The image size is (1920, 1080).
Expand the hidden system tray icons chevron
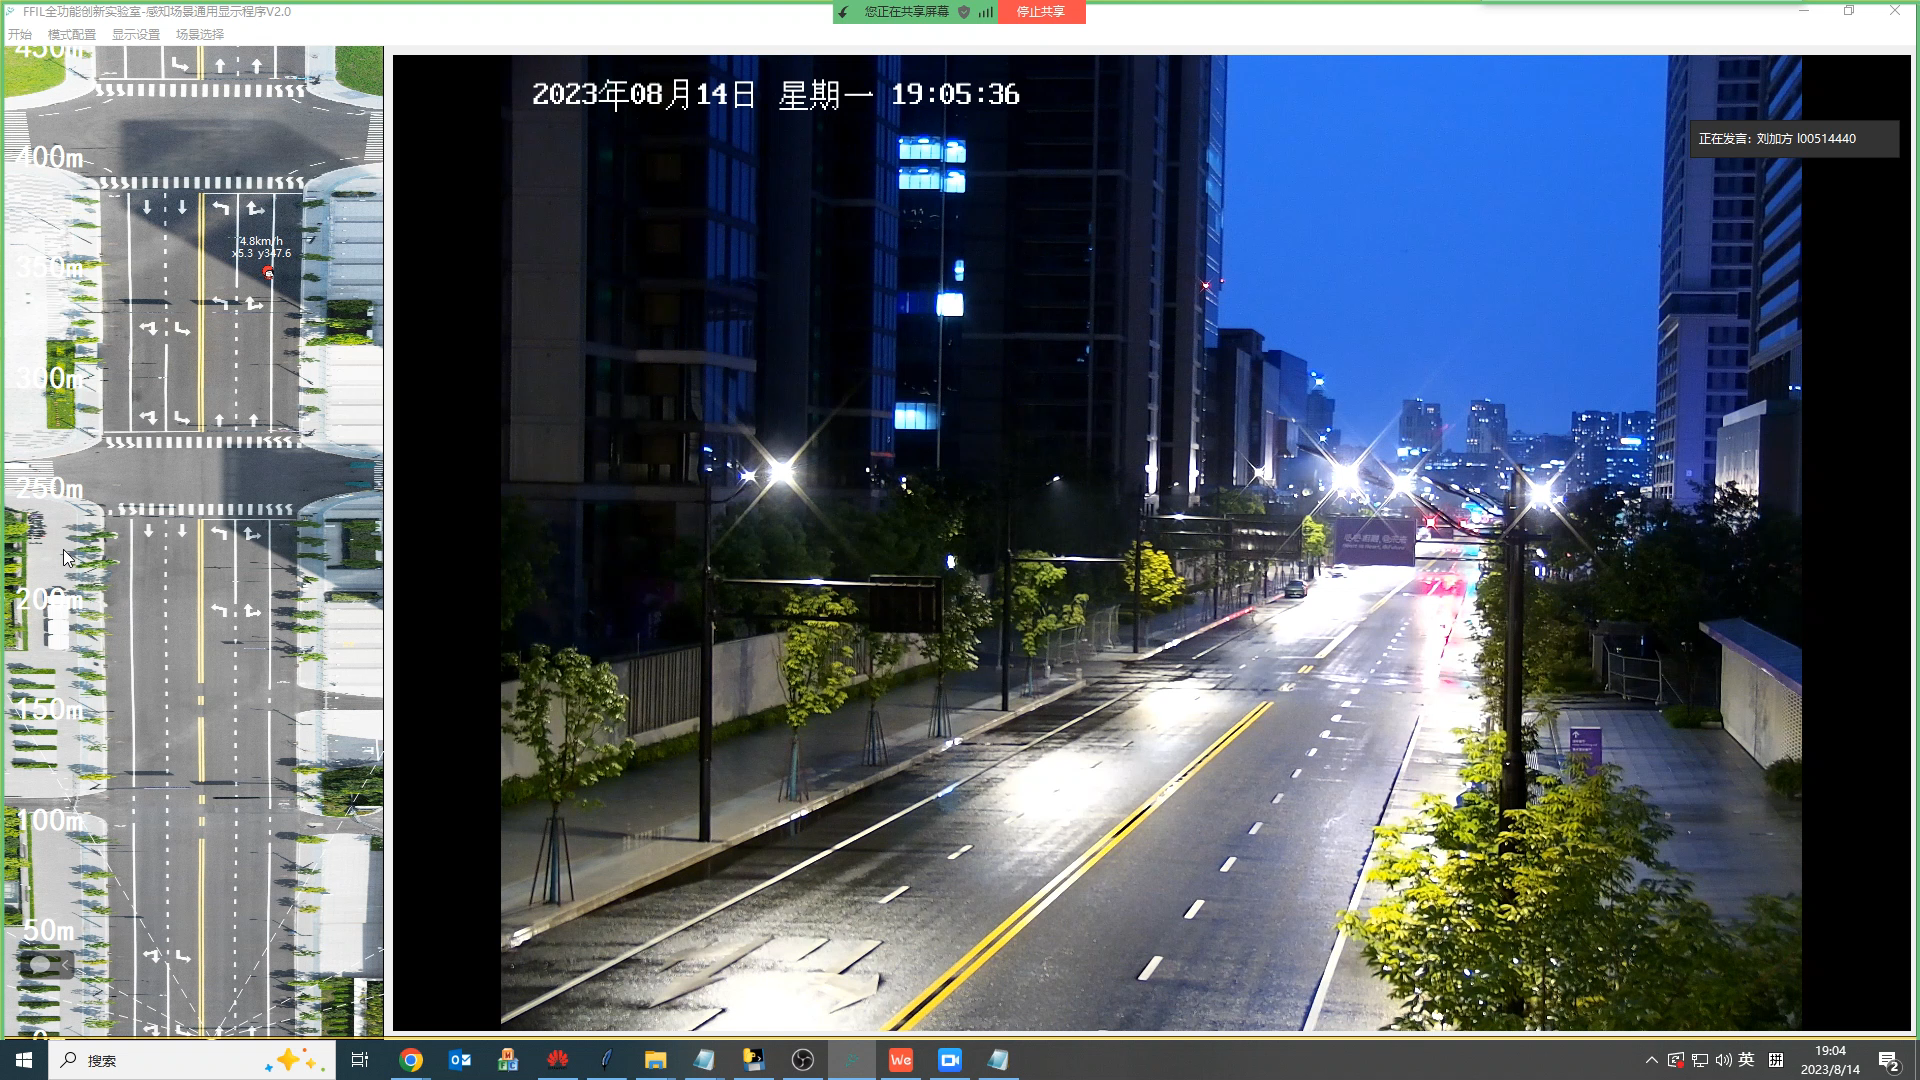pos(1651,1060)
